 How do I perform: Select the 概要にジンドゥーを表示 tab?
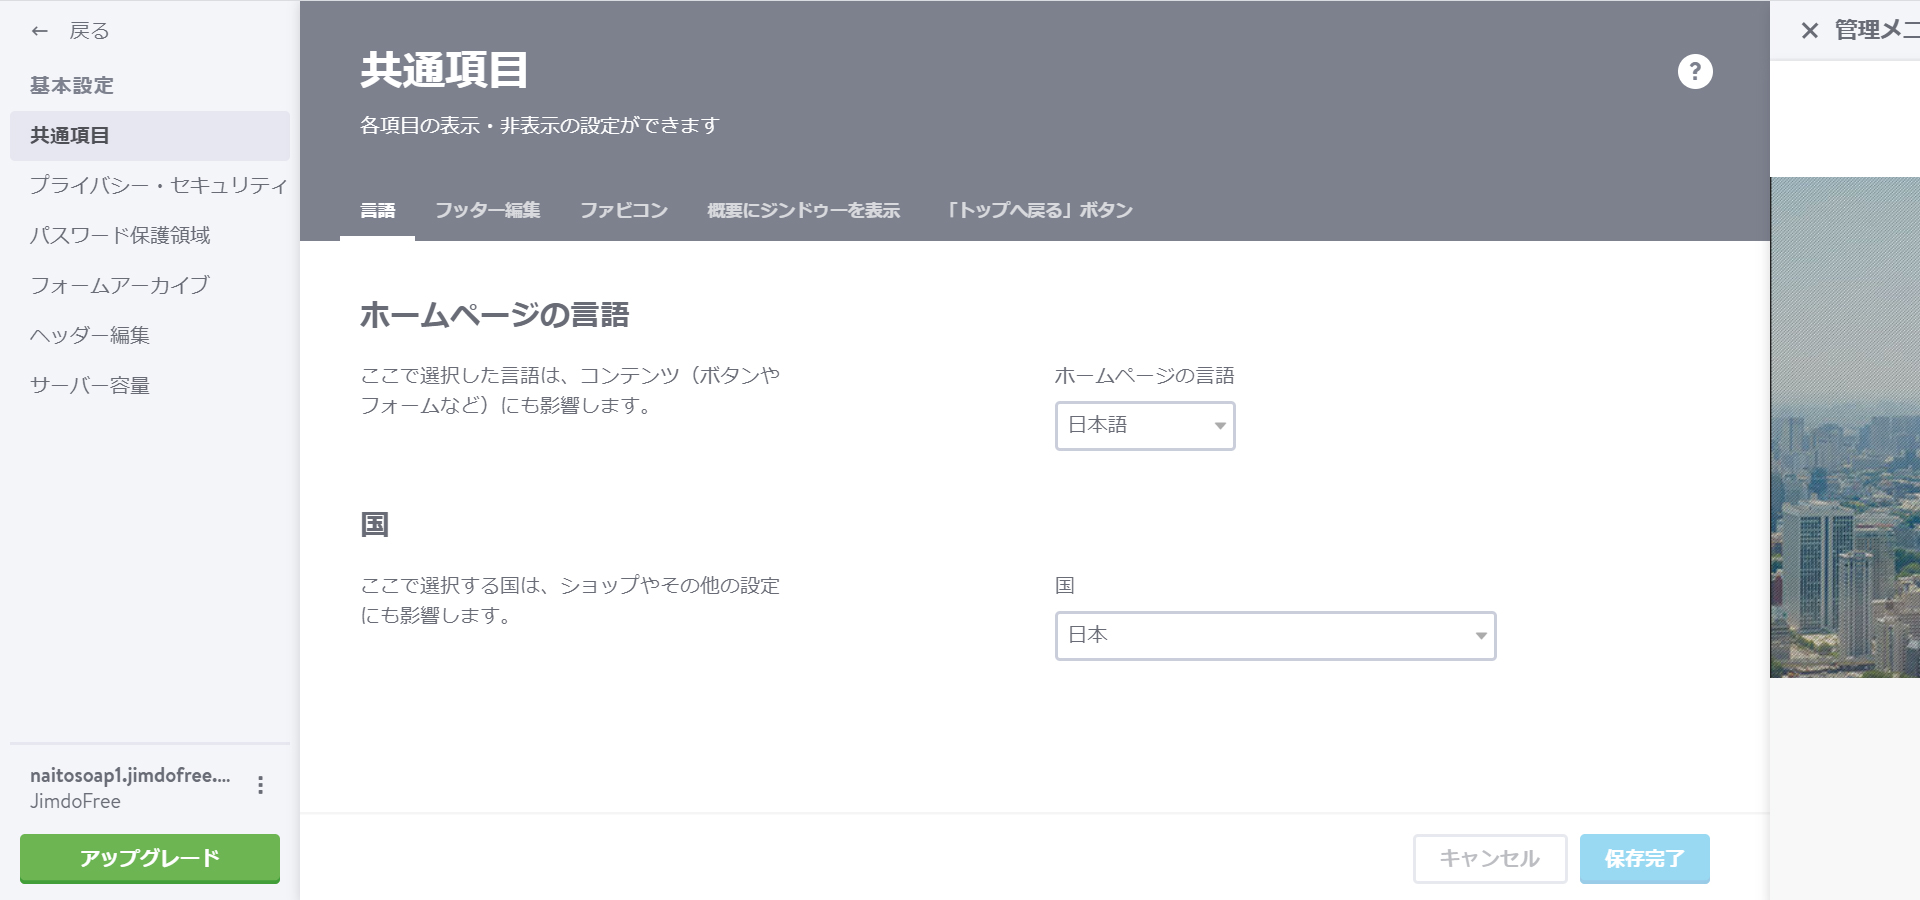[803, 210]
